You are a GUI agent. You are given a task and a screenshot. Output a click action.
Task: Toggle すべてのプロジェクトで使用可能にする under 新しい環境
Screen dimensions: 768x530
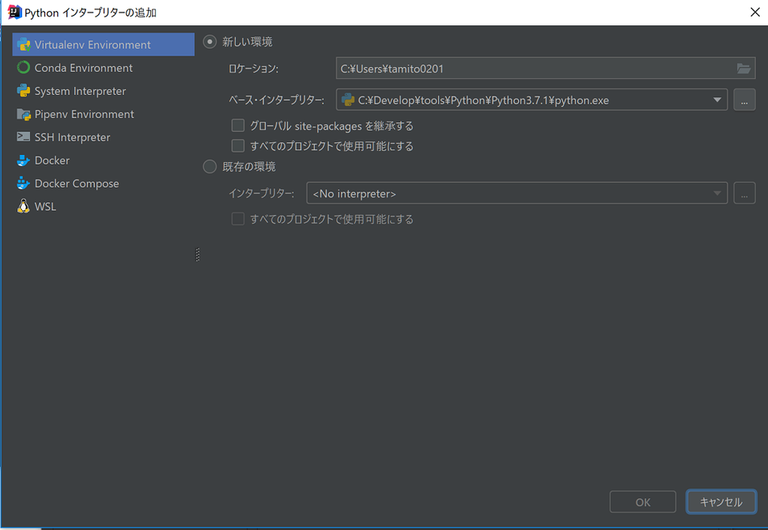(x=238, y=145)
